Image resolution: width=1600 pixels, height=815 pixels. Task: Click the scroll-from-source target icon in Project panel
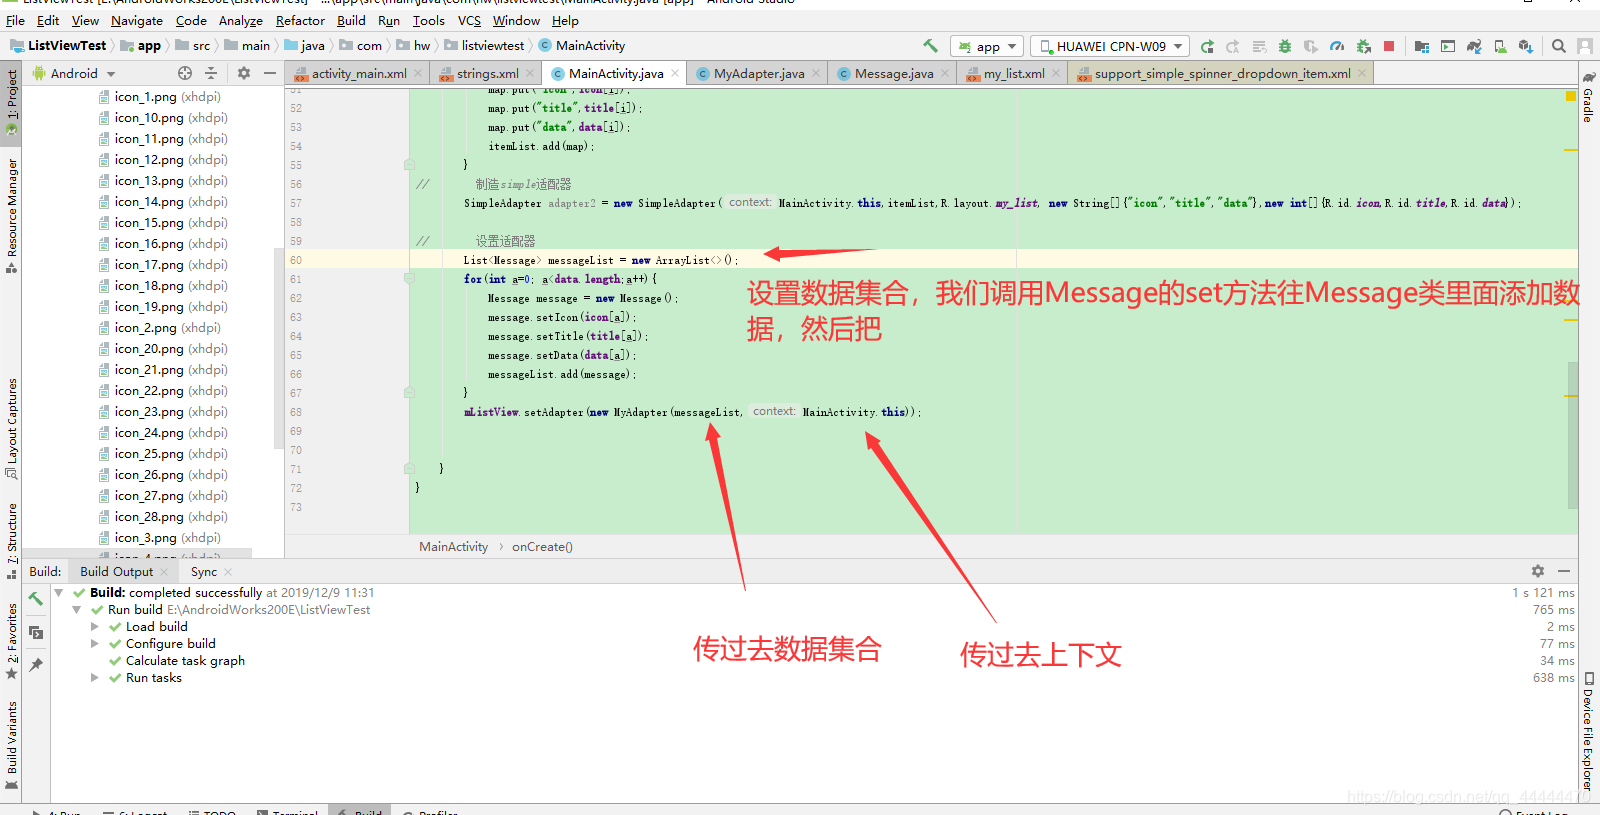point(185,73)
